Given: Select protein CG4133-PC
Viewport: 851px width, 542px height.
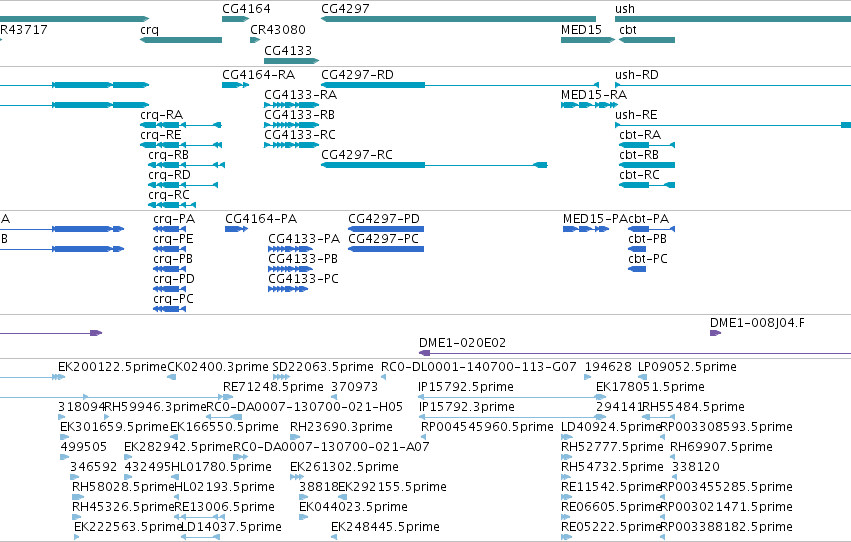Looking at the screenshot, I should coord(303,279).
